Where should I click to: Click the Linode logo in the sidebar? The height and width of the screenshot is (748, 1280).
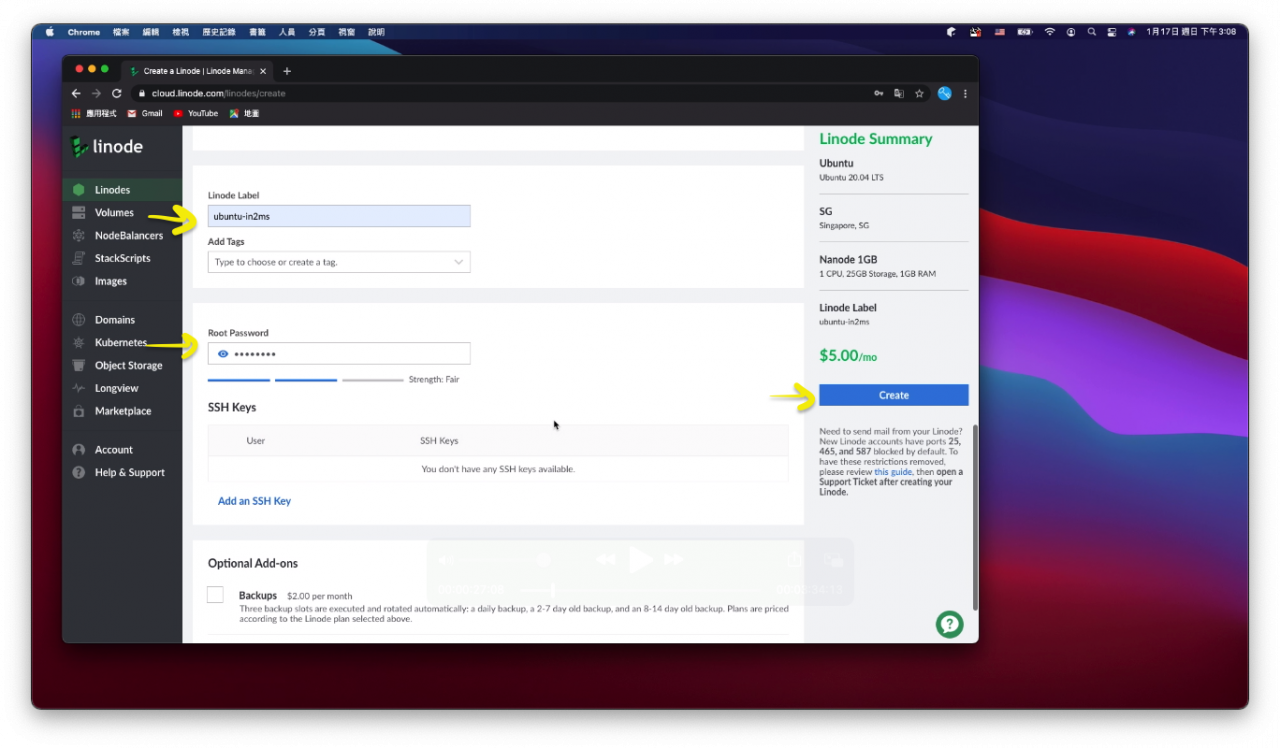pyautogui.click(x=107, y=147)
